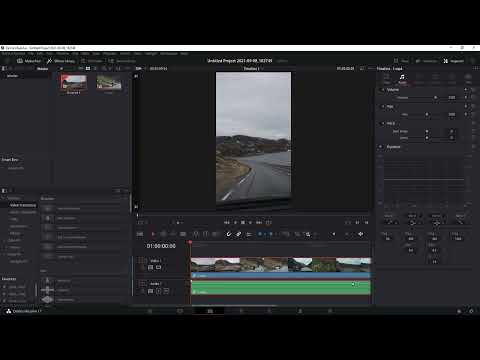Switch to the Cut page
480x360 pixels.
[180, 311]
